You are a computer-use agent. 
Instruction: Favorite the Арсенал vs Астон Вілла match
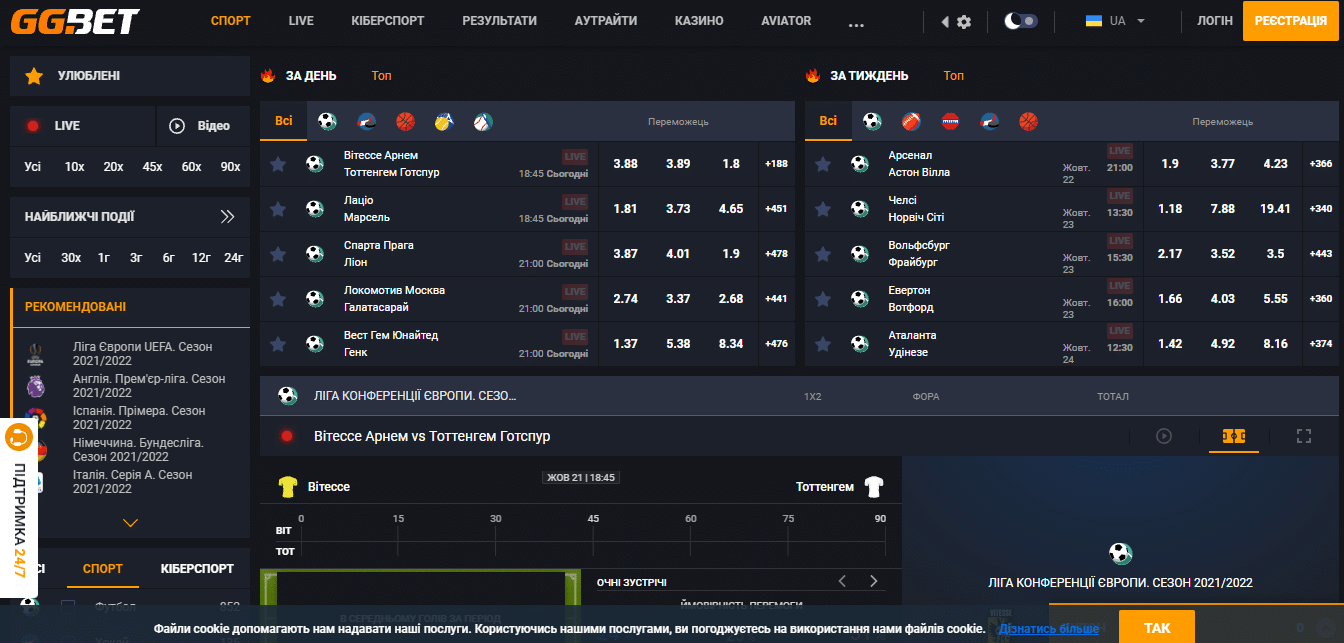tap(823, 164)
